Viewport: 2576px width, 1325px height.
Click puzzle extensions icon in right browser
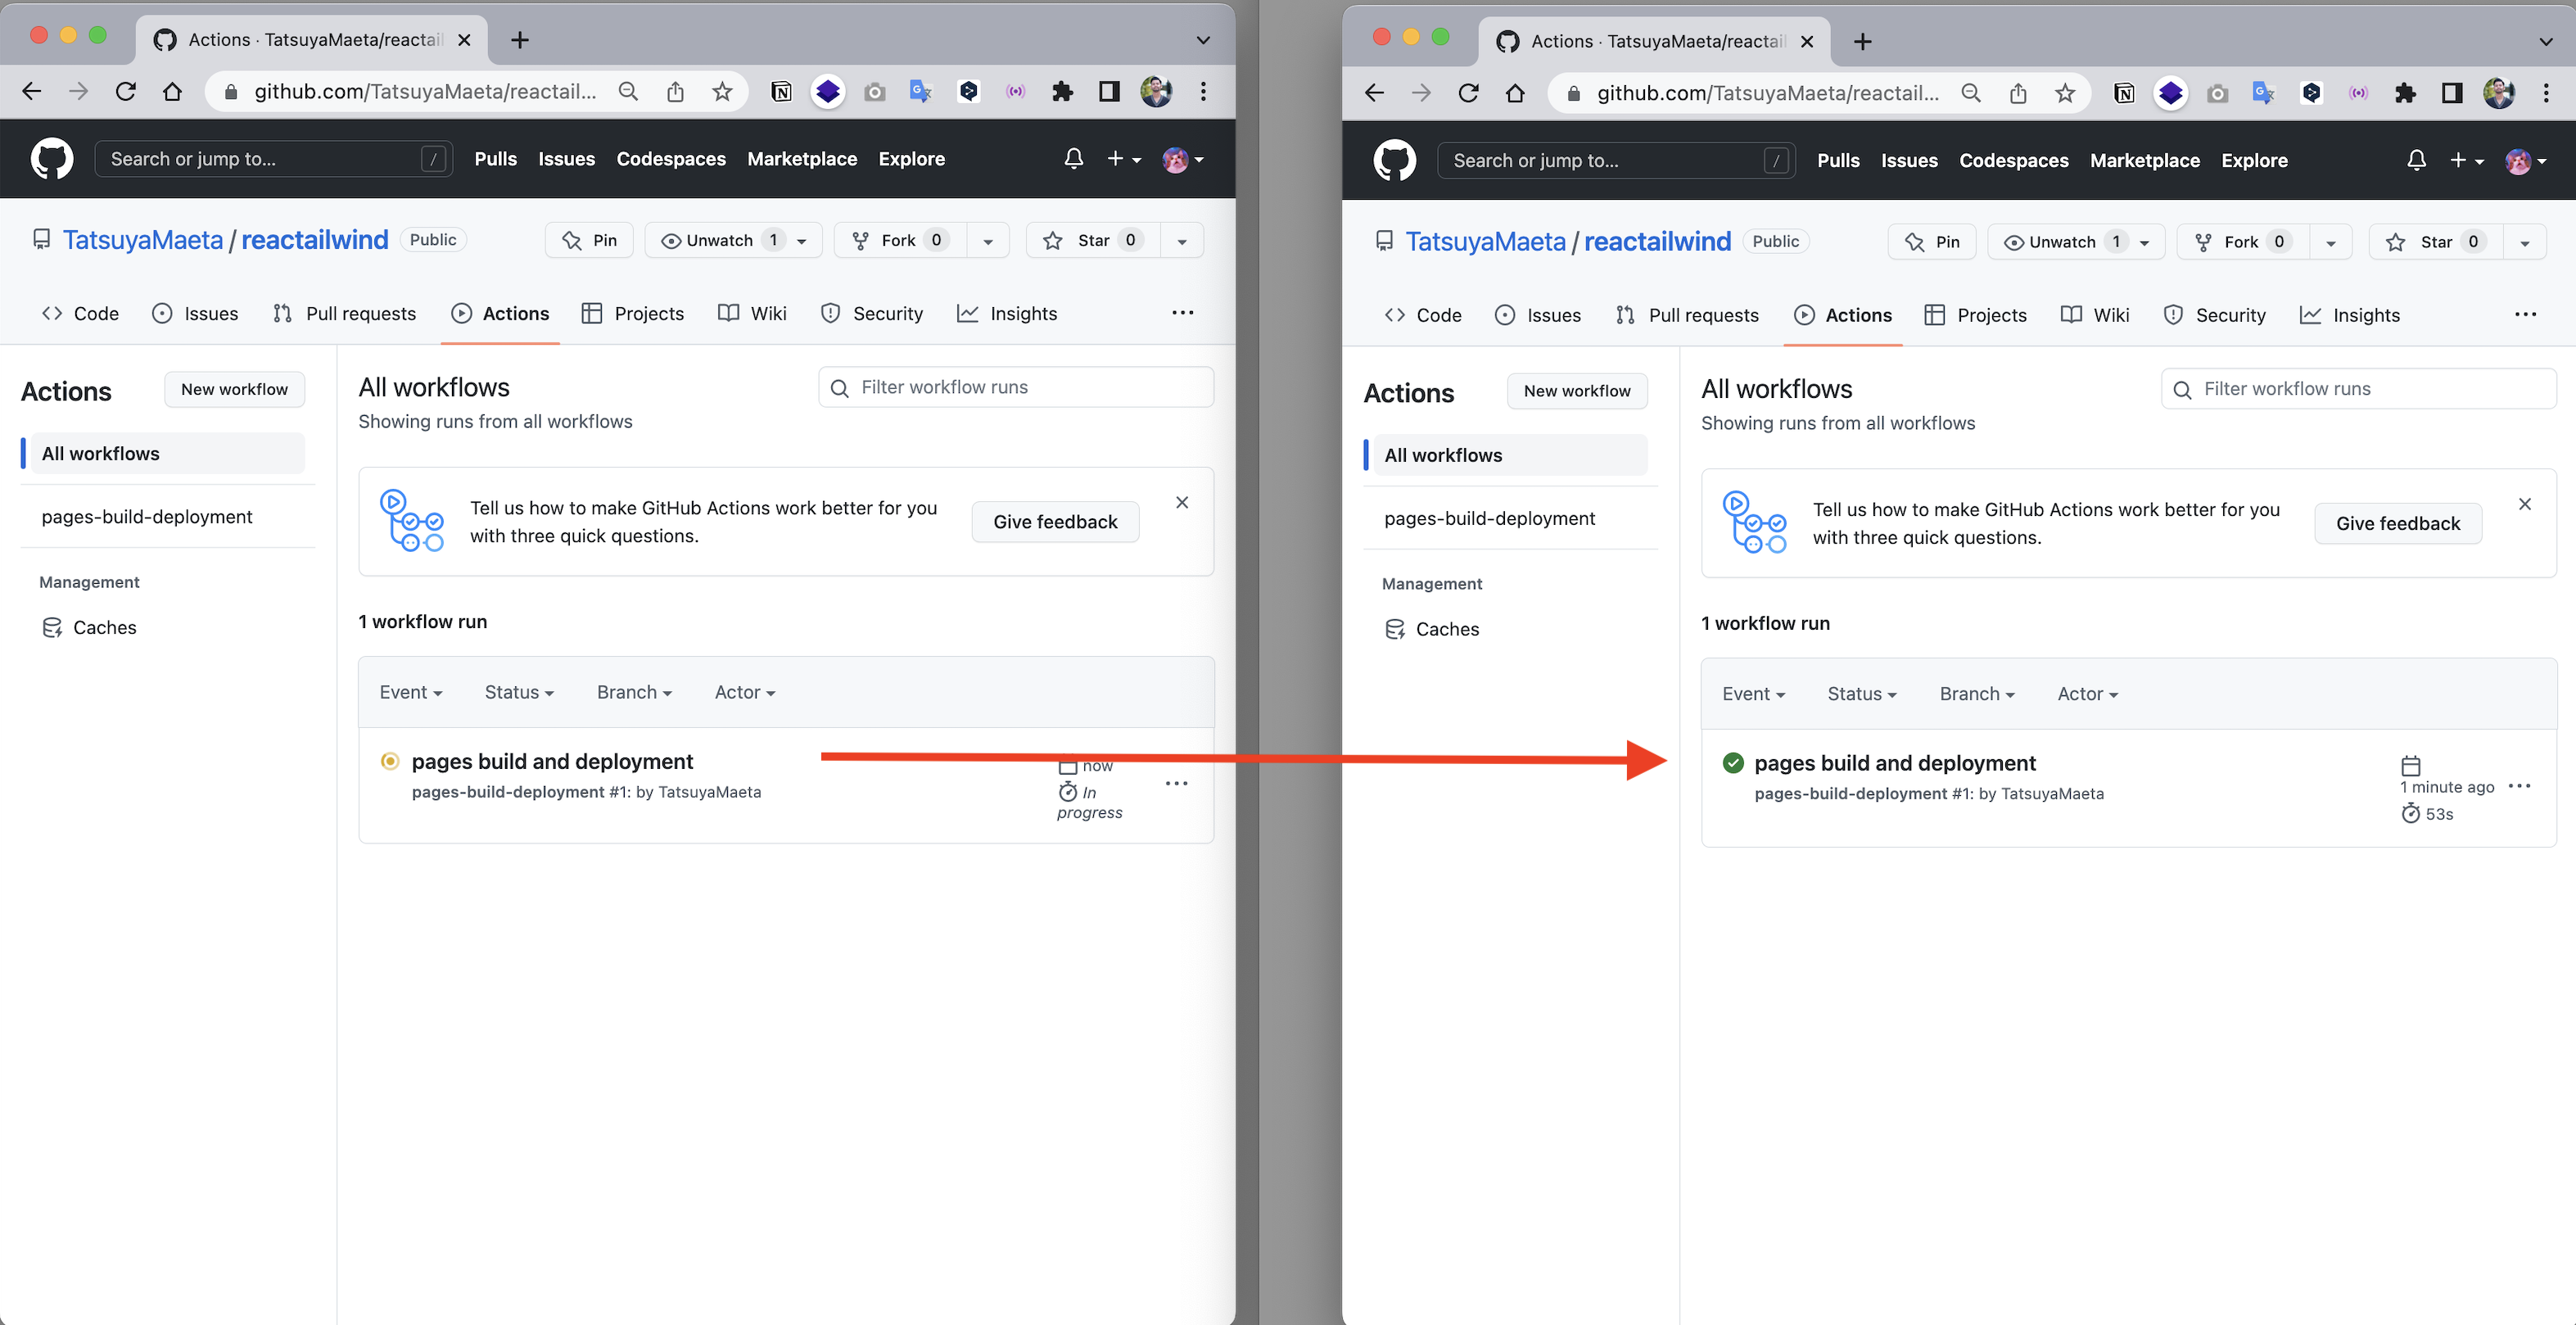pos(2405,93)
